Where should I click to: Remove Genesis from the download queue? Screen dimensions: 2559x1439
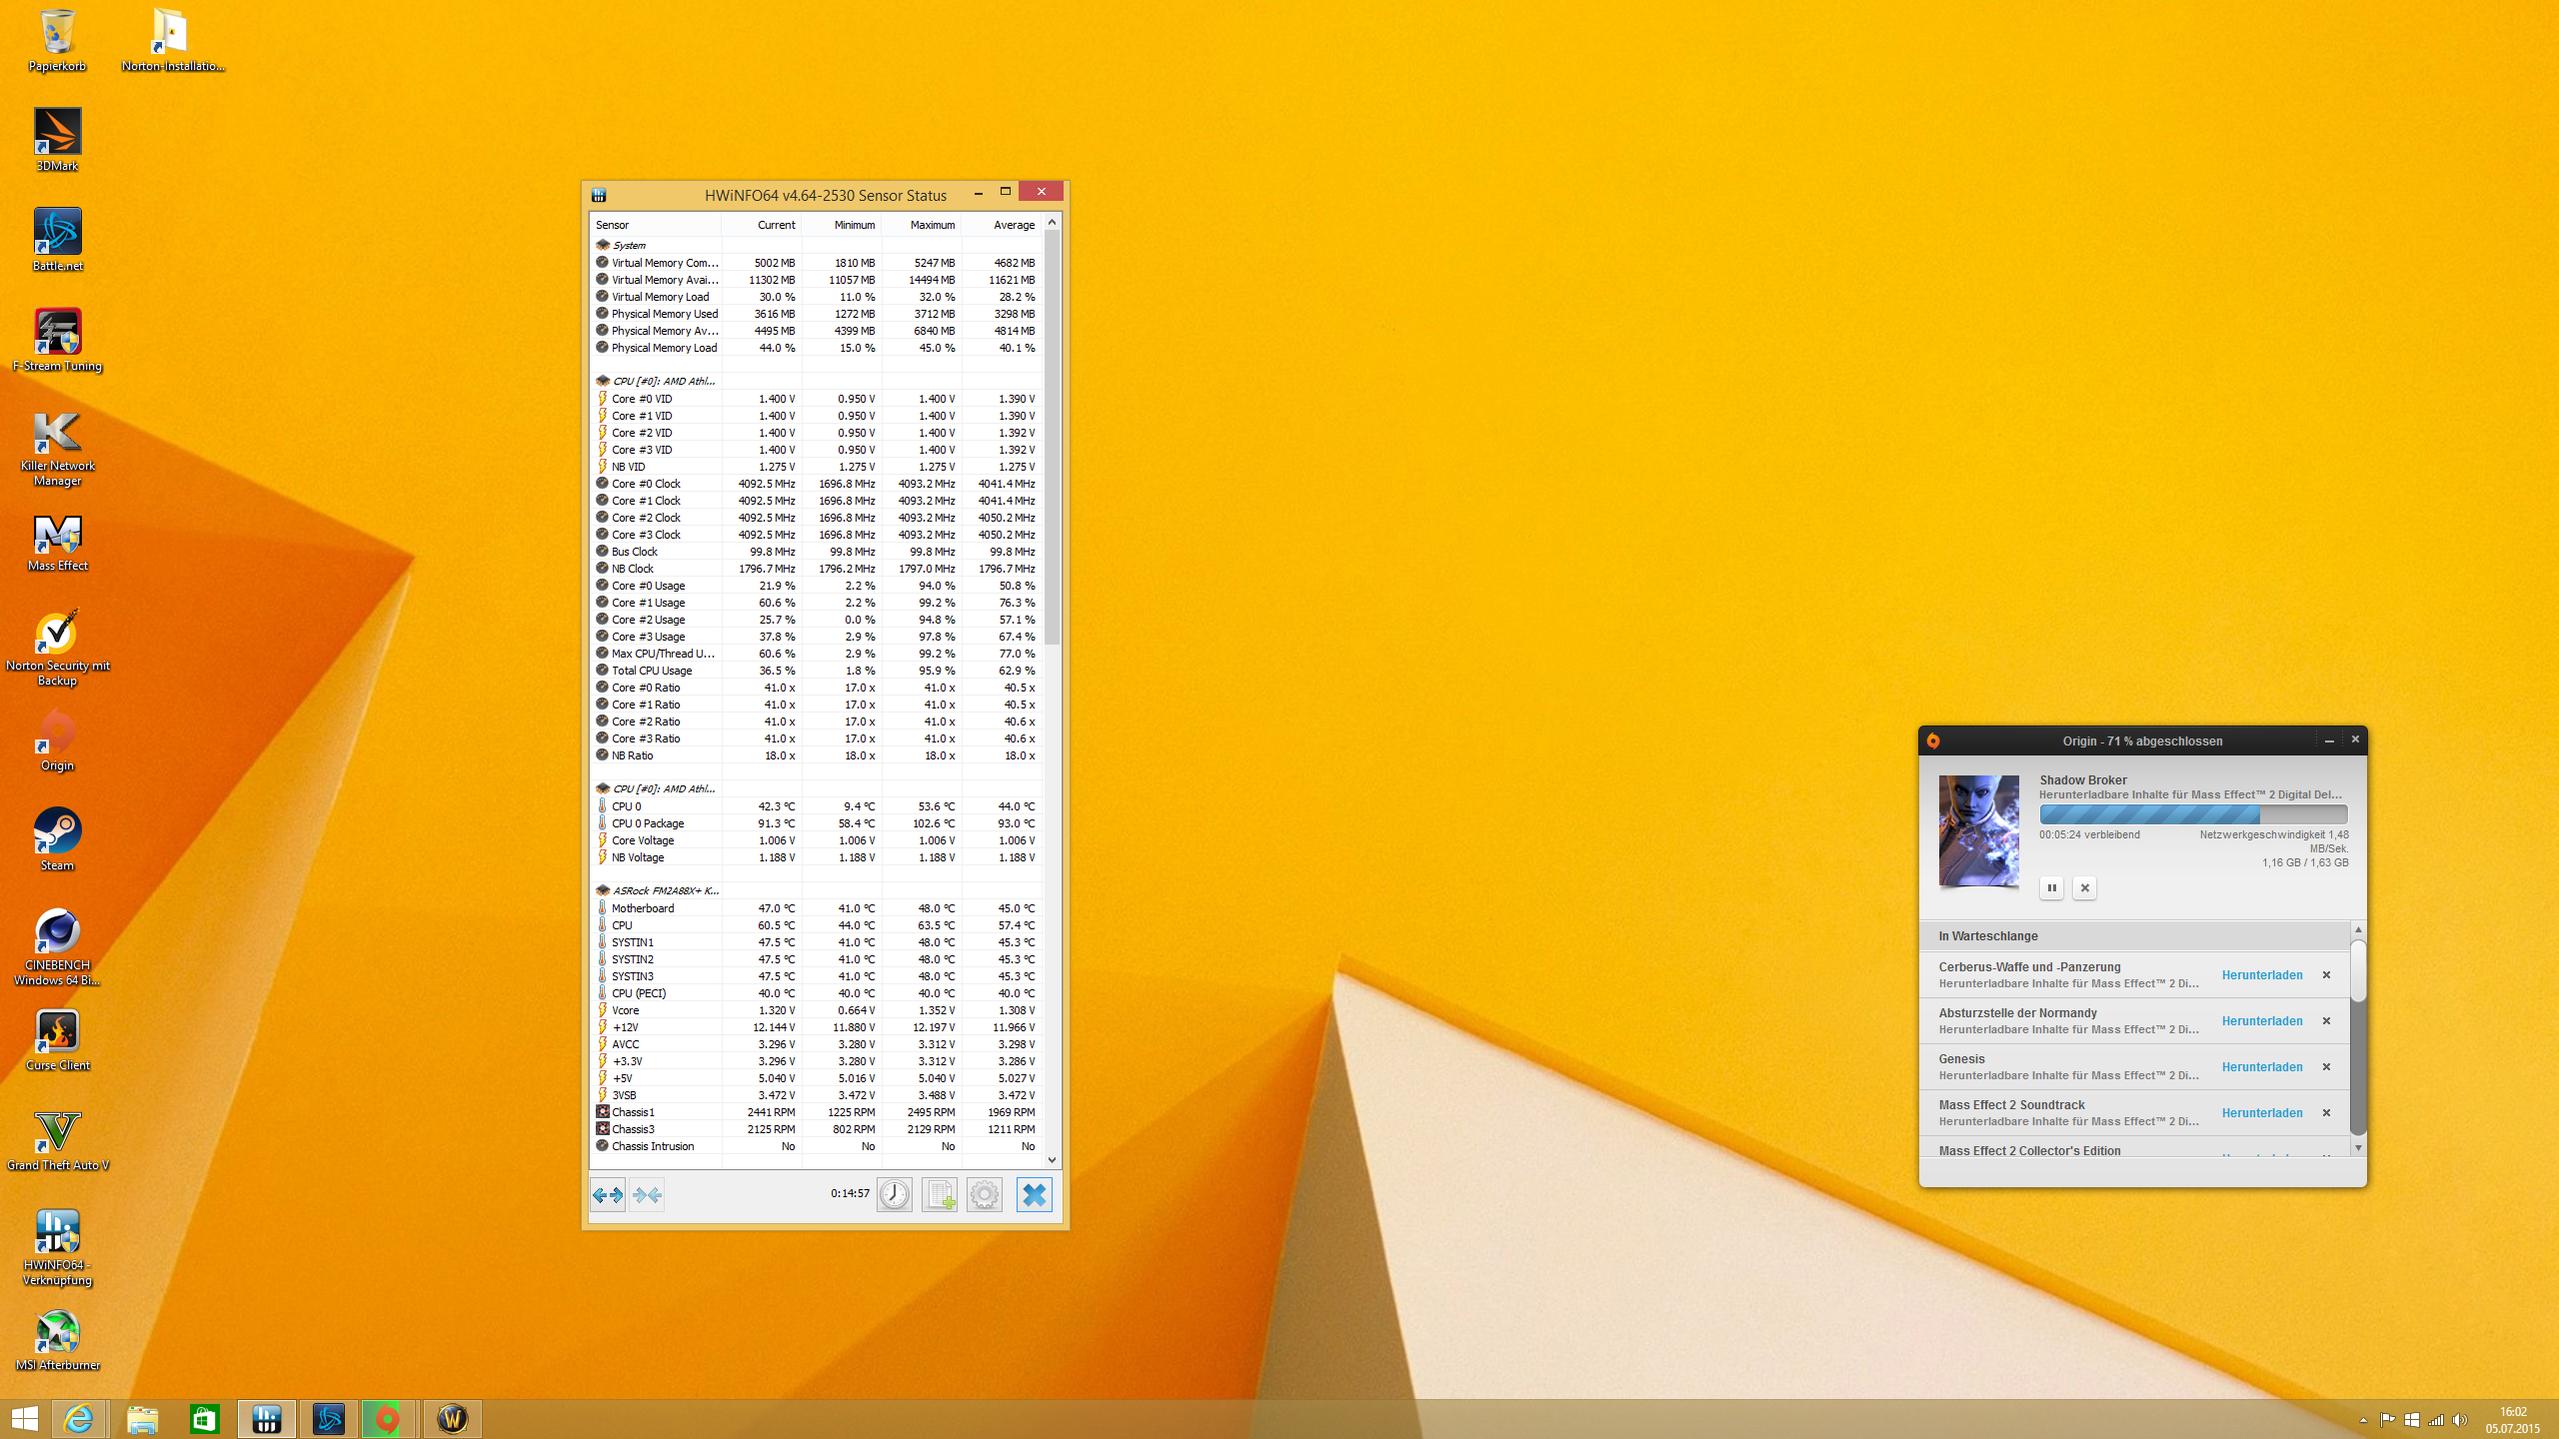2326,1067
